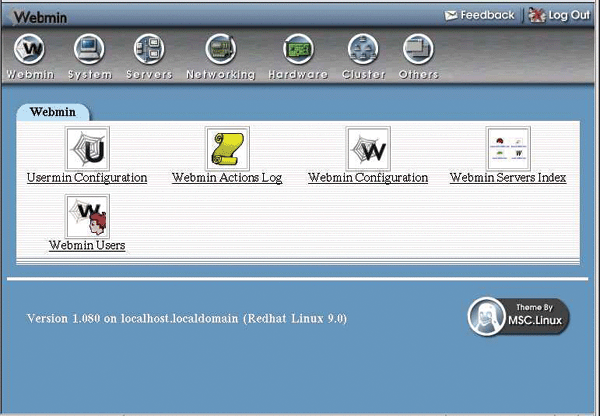Image resolution: width=600 pixels, height=416 pixels.
Task: Open the Others category icon
Action: [x=418, y=49]
